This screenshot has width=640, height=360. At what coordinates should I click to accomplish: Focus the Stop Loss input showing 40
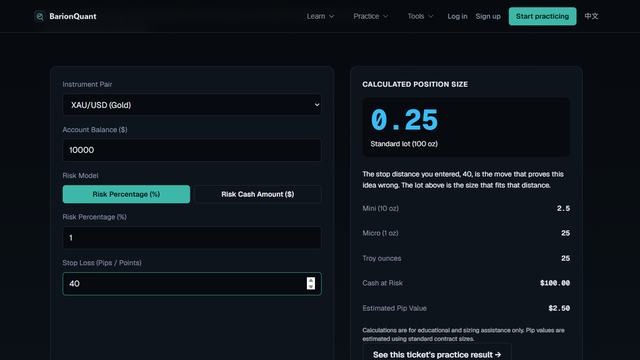192,284
